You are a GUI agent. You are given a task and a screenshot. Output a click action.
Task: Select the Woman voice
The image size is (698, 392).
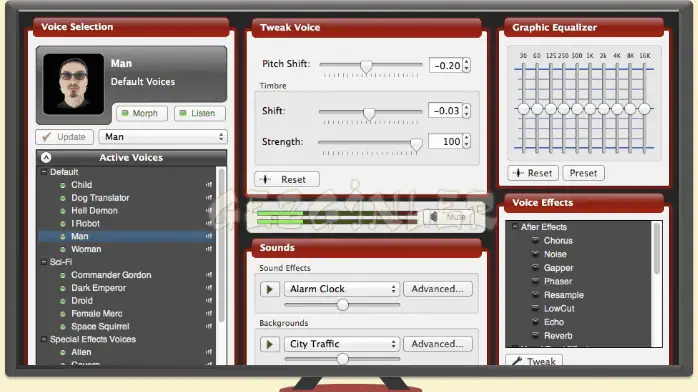[x=86, y=249]
